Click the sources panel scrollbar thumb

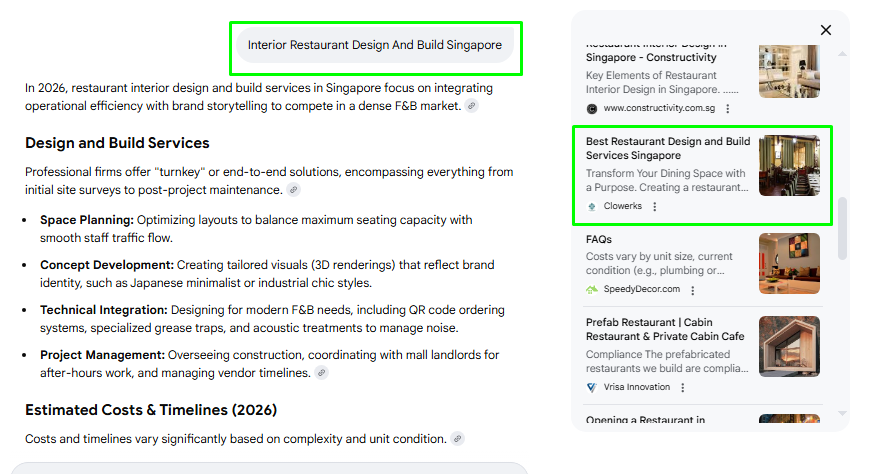842,229
